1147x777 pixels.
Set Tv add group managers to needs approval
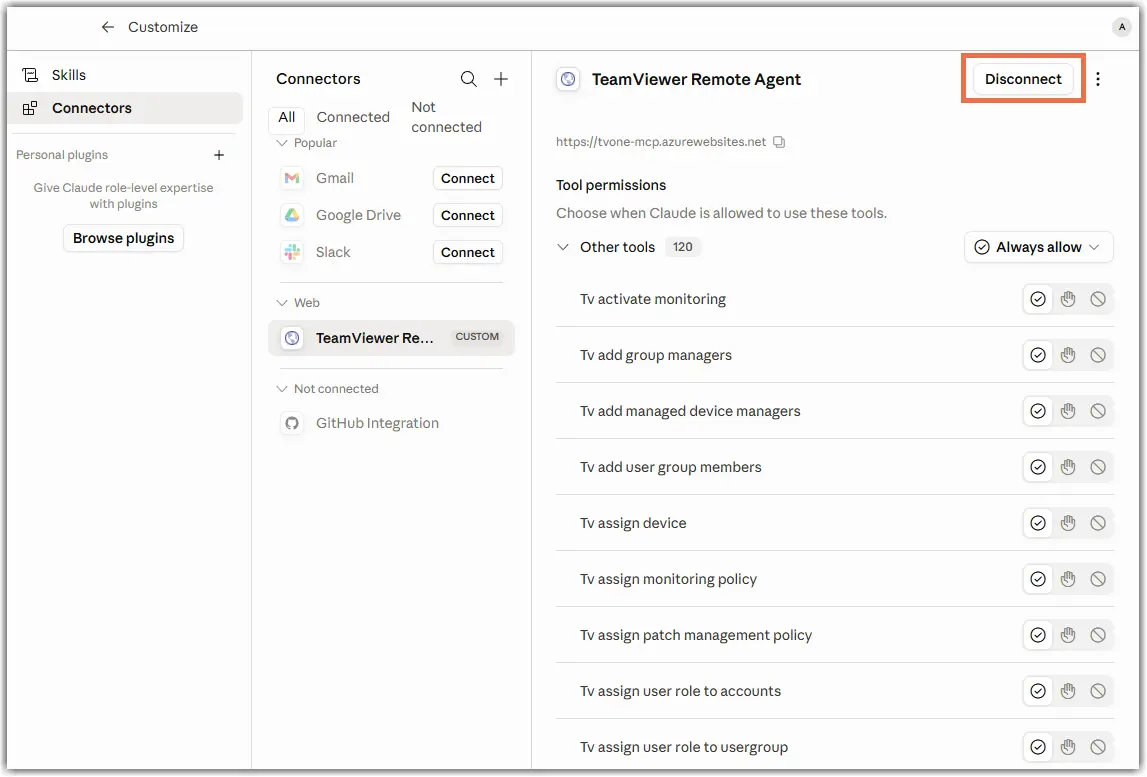[1068, 356]
